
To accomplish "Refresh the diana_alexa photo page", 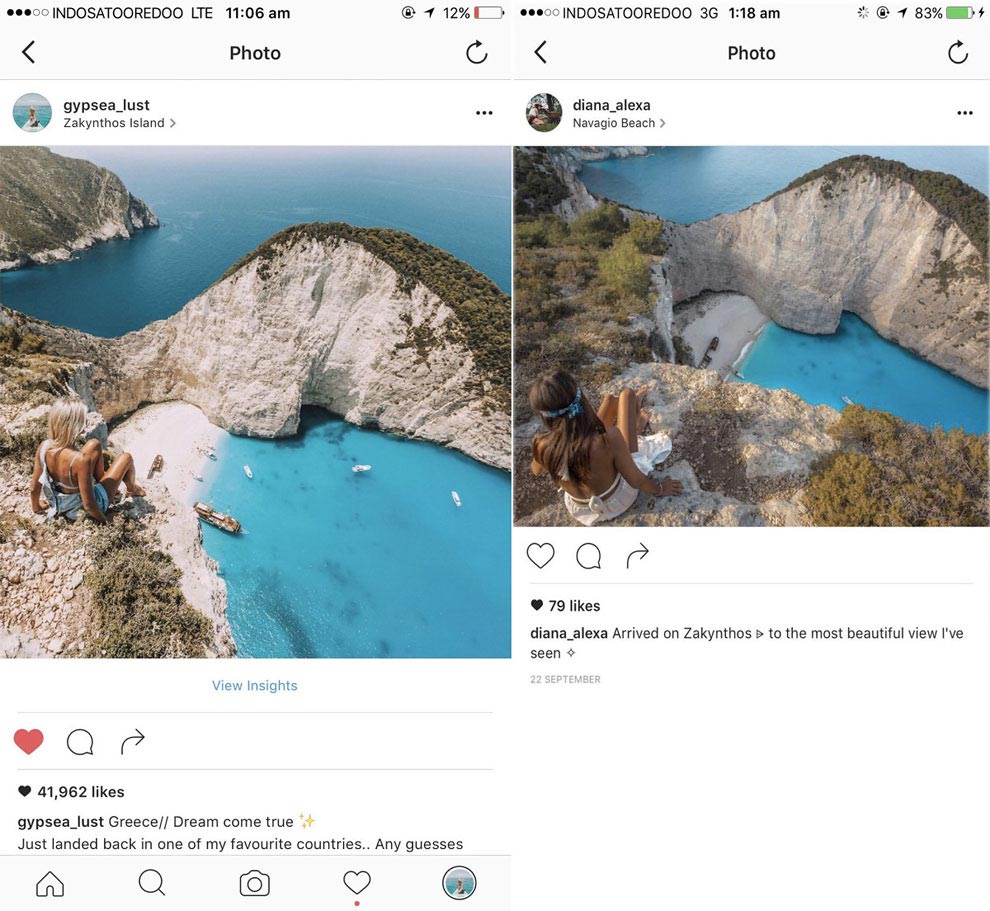I will (958, 53).
